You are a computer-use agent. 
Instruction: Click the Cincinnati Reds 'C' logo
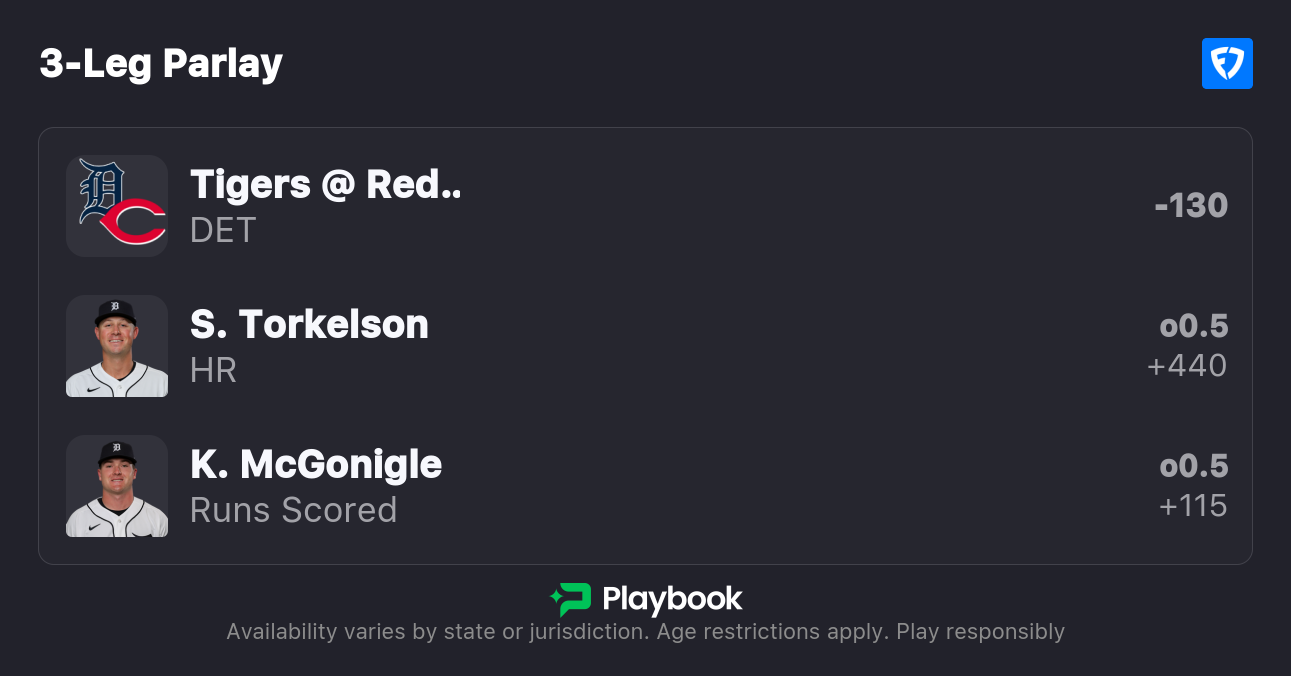133,222
